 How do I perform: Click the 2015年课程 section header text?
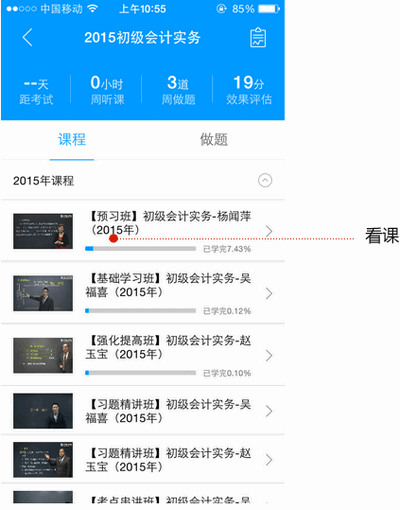44,181
